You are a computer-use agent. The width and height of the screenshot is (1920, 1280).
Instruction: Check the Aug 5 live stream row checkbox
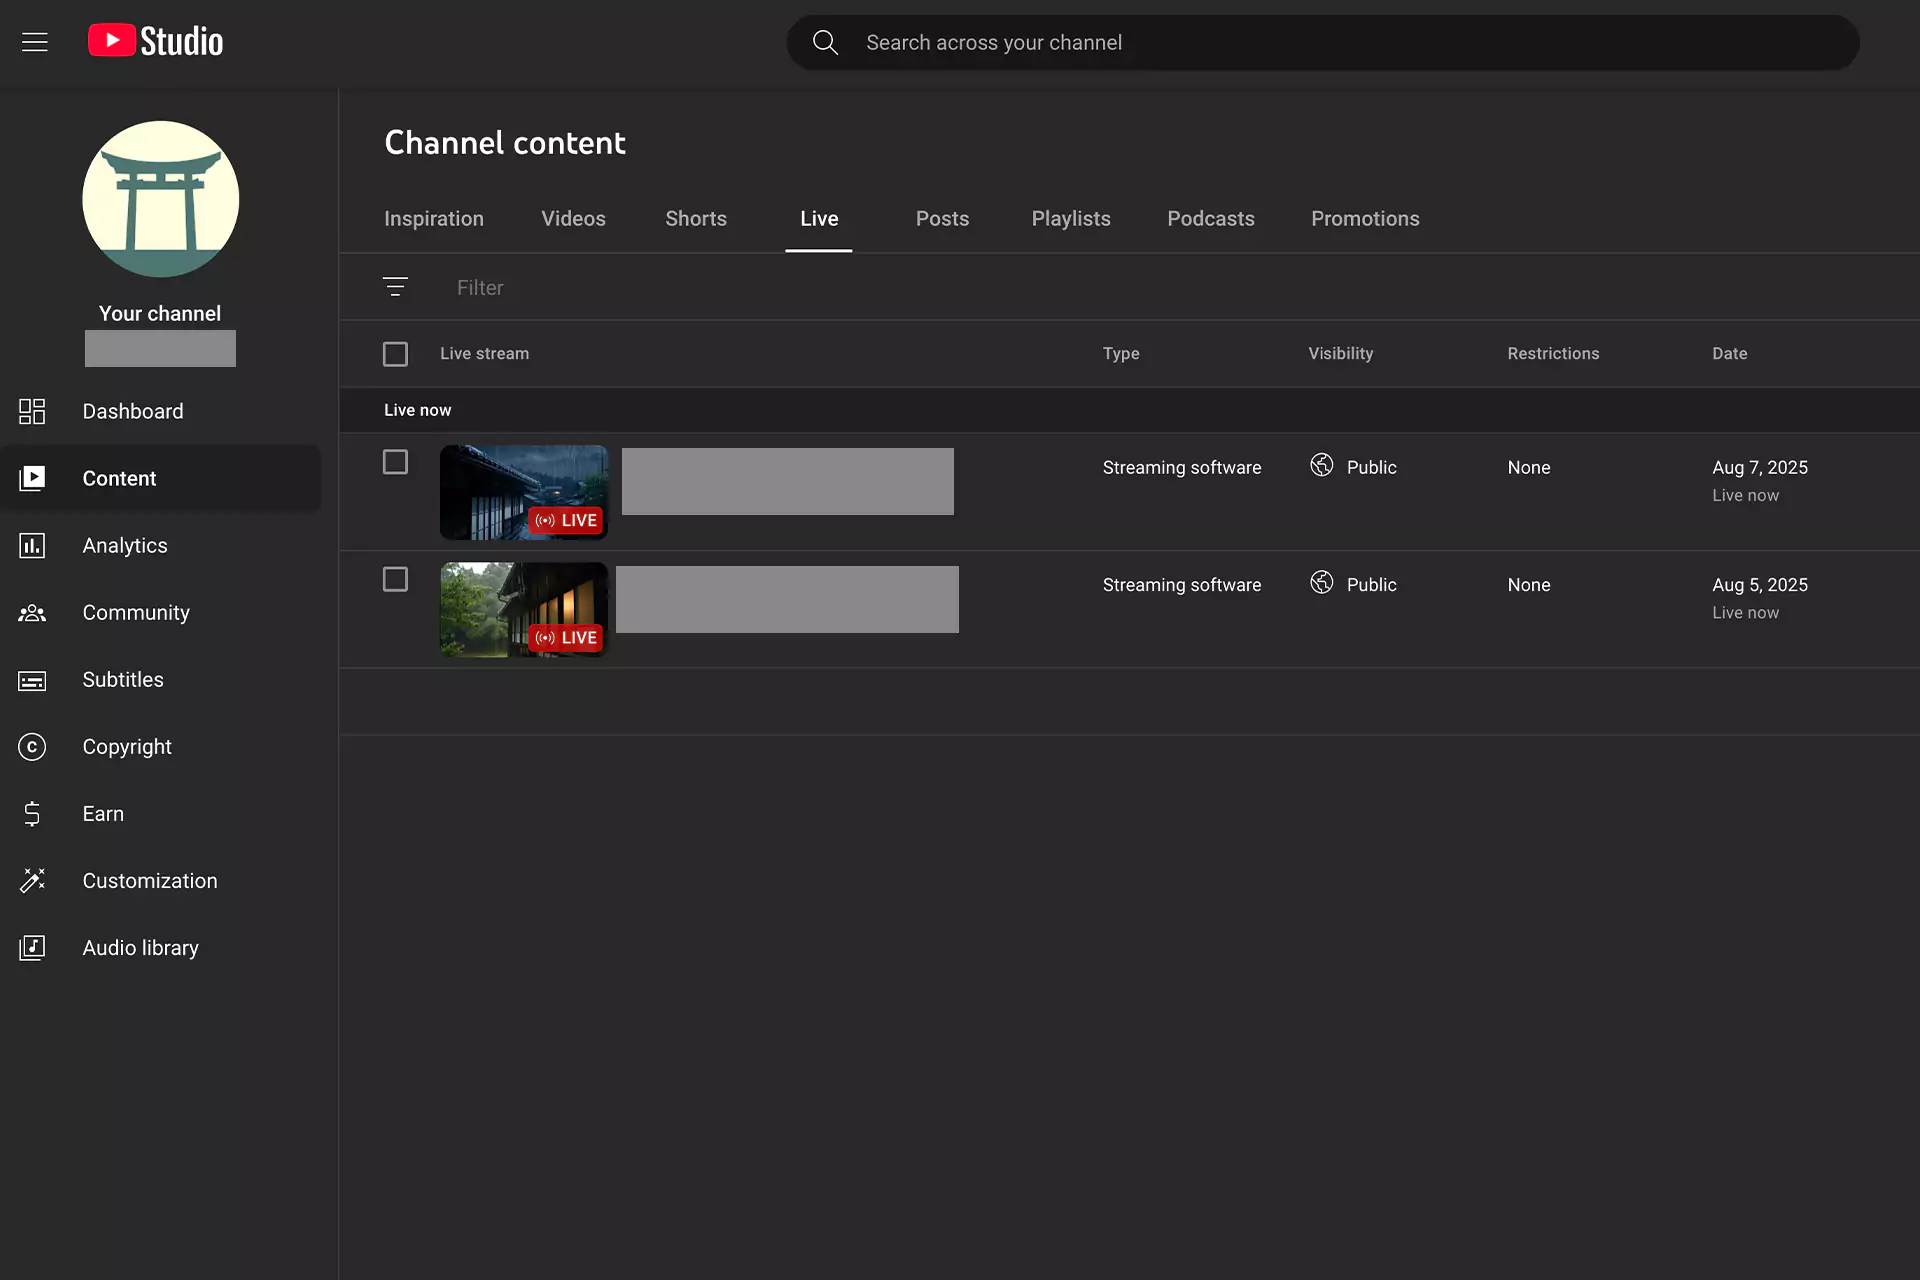coord(395,579)
